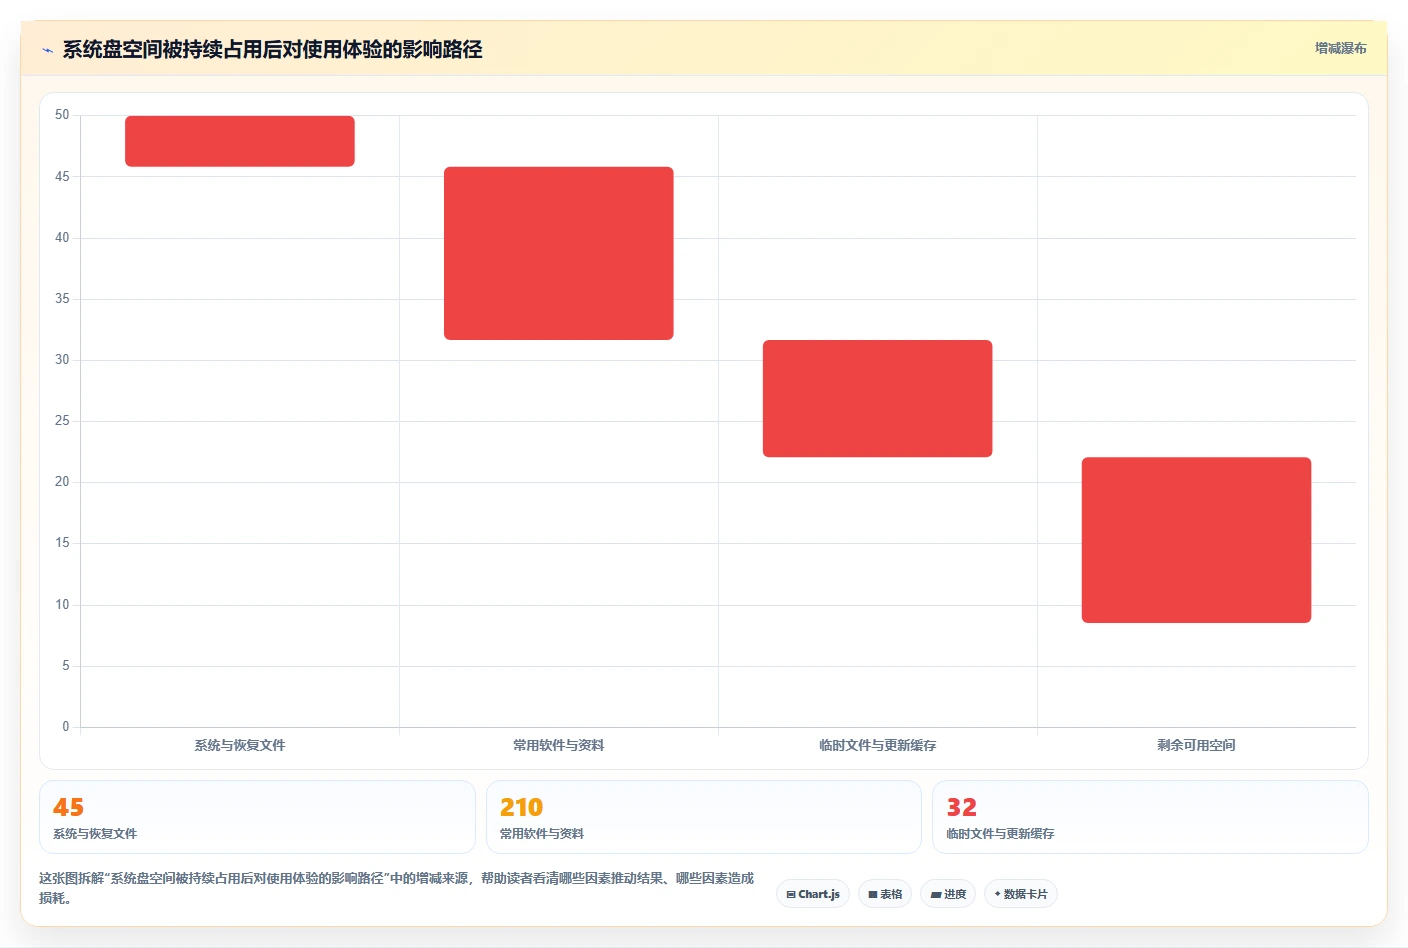Click the 表格 tag chip
The width and height of the screenshot is (1408, 948).
tap(885, 894)
